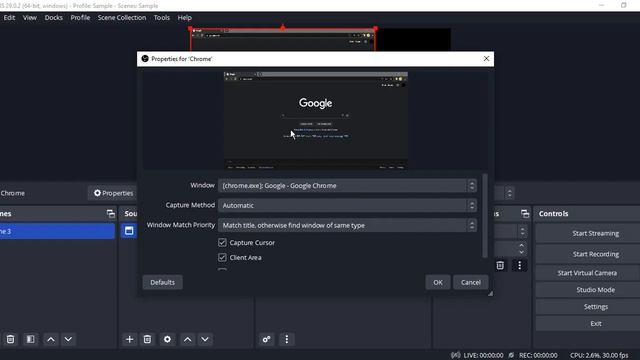Move scene down with the arrow
The height and width of the screenshot is (360, 640).
click(68, 339)
